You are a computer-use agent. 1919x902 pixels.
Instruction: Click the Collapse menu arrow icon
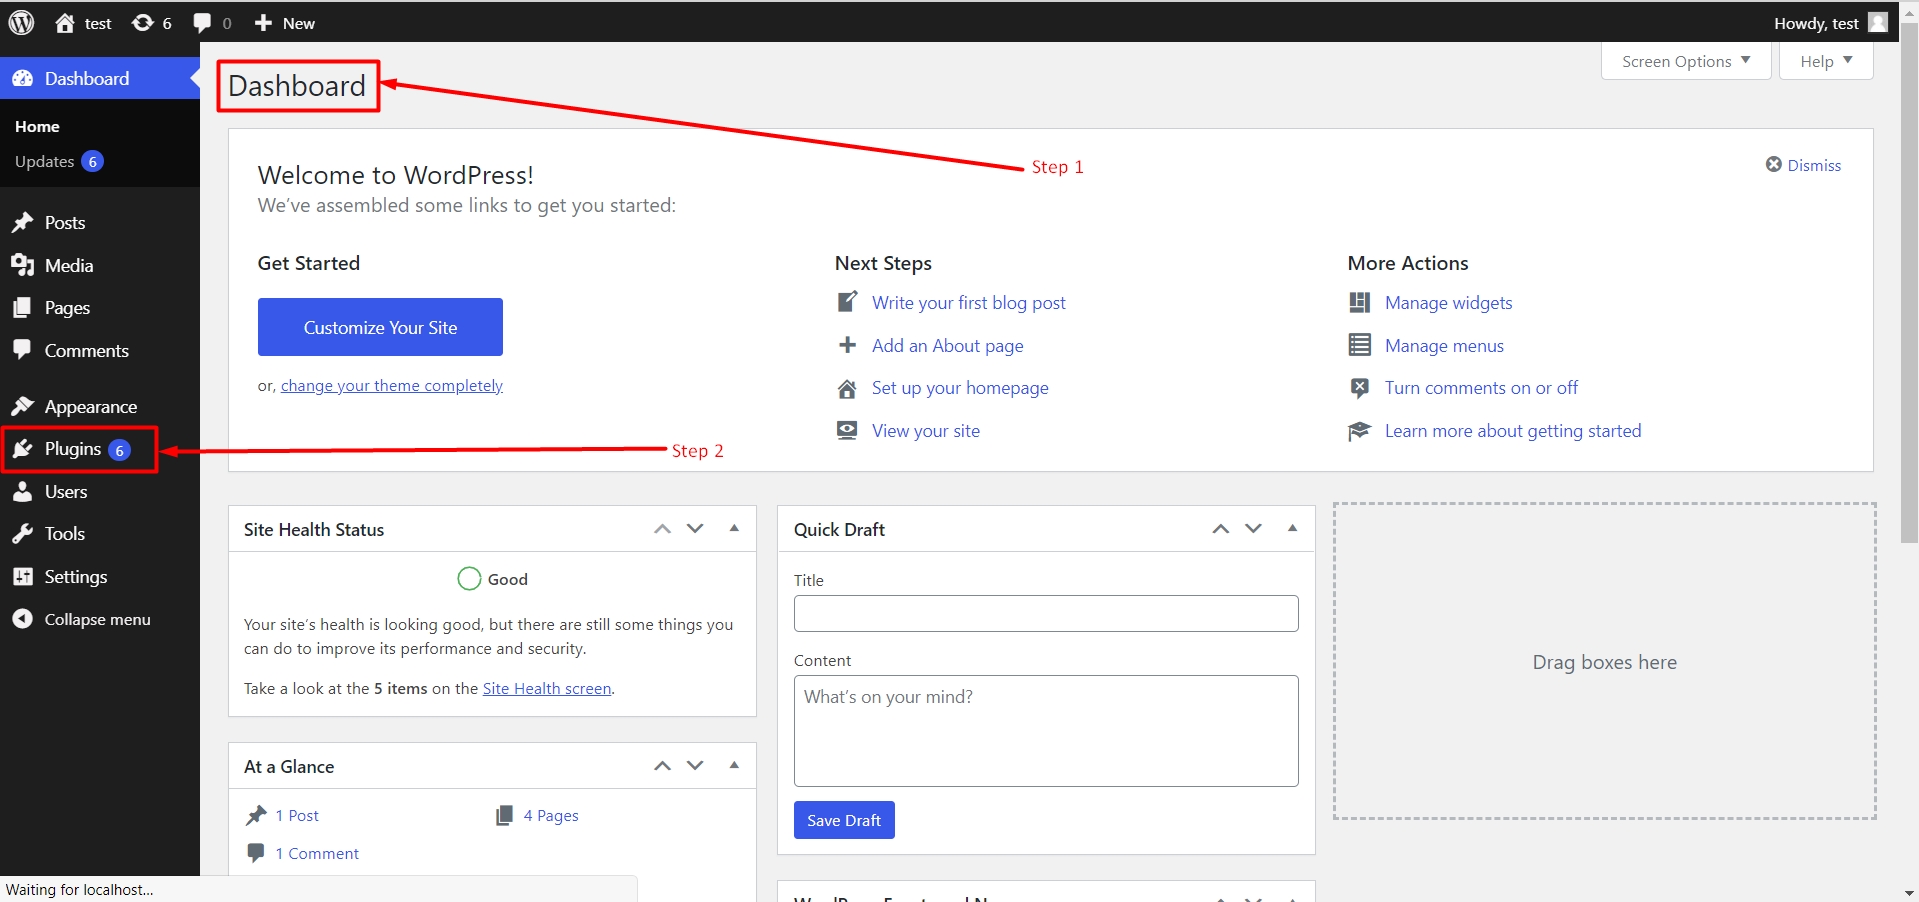click(22, 619)
